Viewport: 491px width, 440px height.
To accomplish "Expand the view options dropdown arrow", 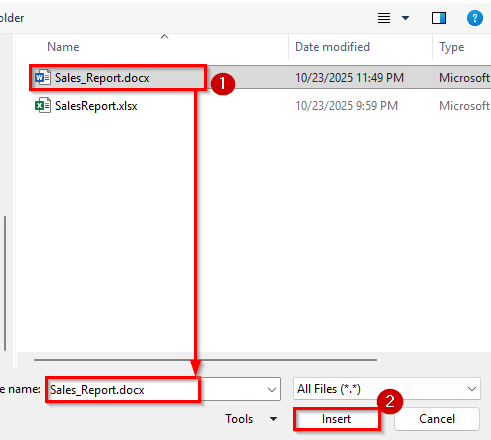I will (405, 18).
